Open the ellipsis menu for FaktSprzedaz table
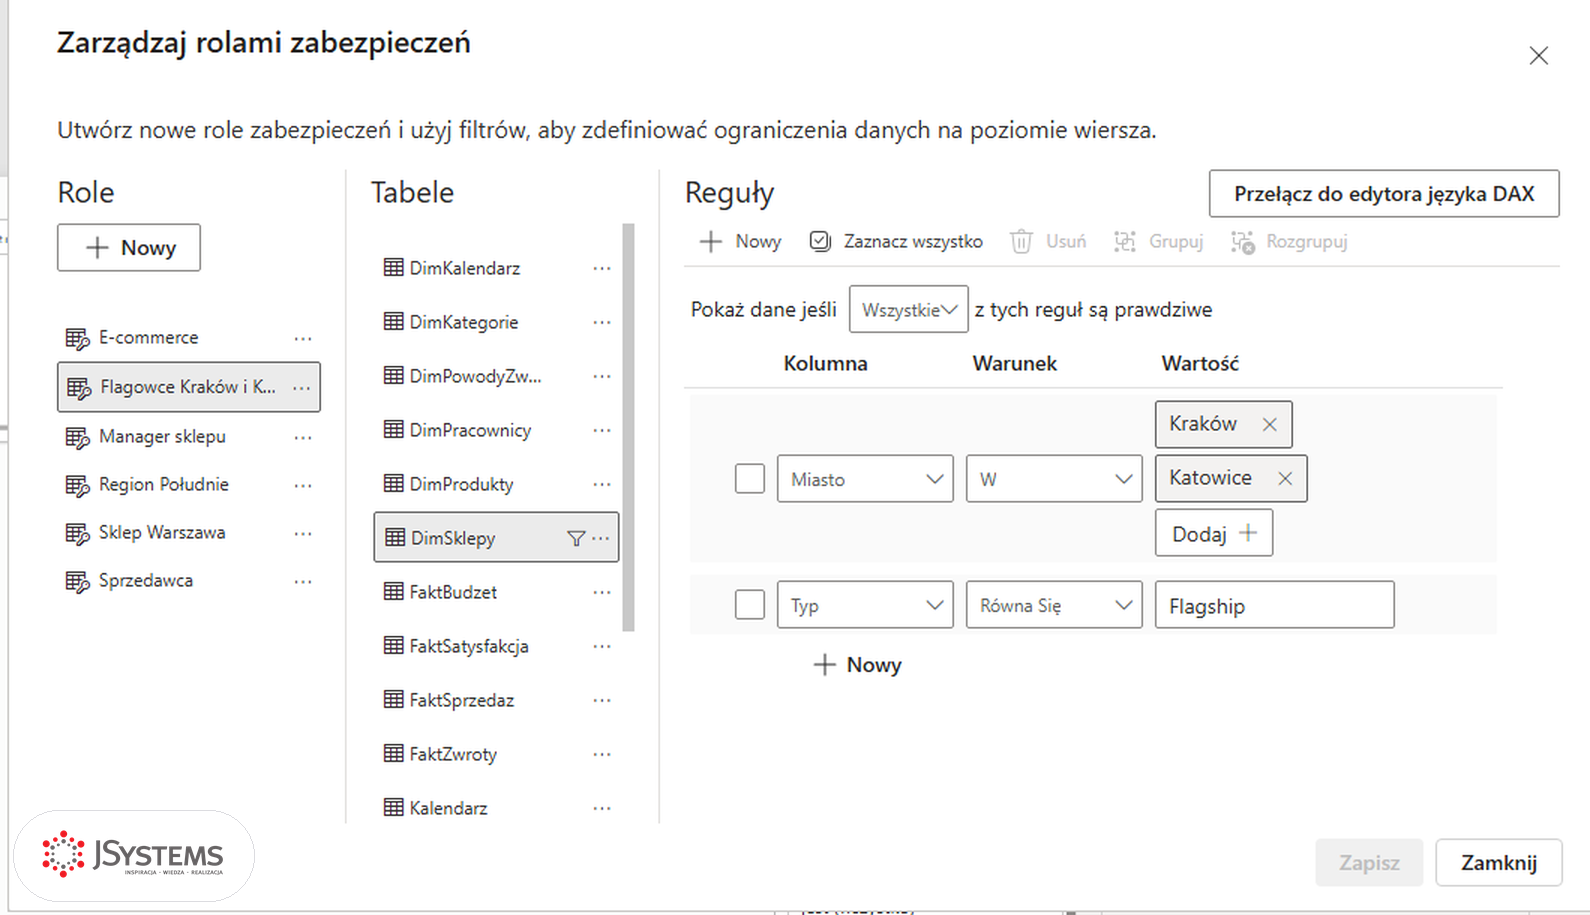 click(x=601, y=700)
